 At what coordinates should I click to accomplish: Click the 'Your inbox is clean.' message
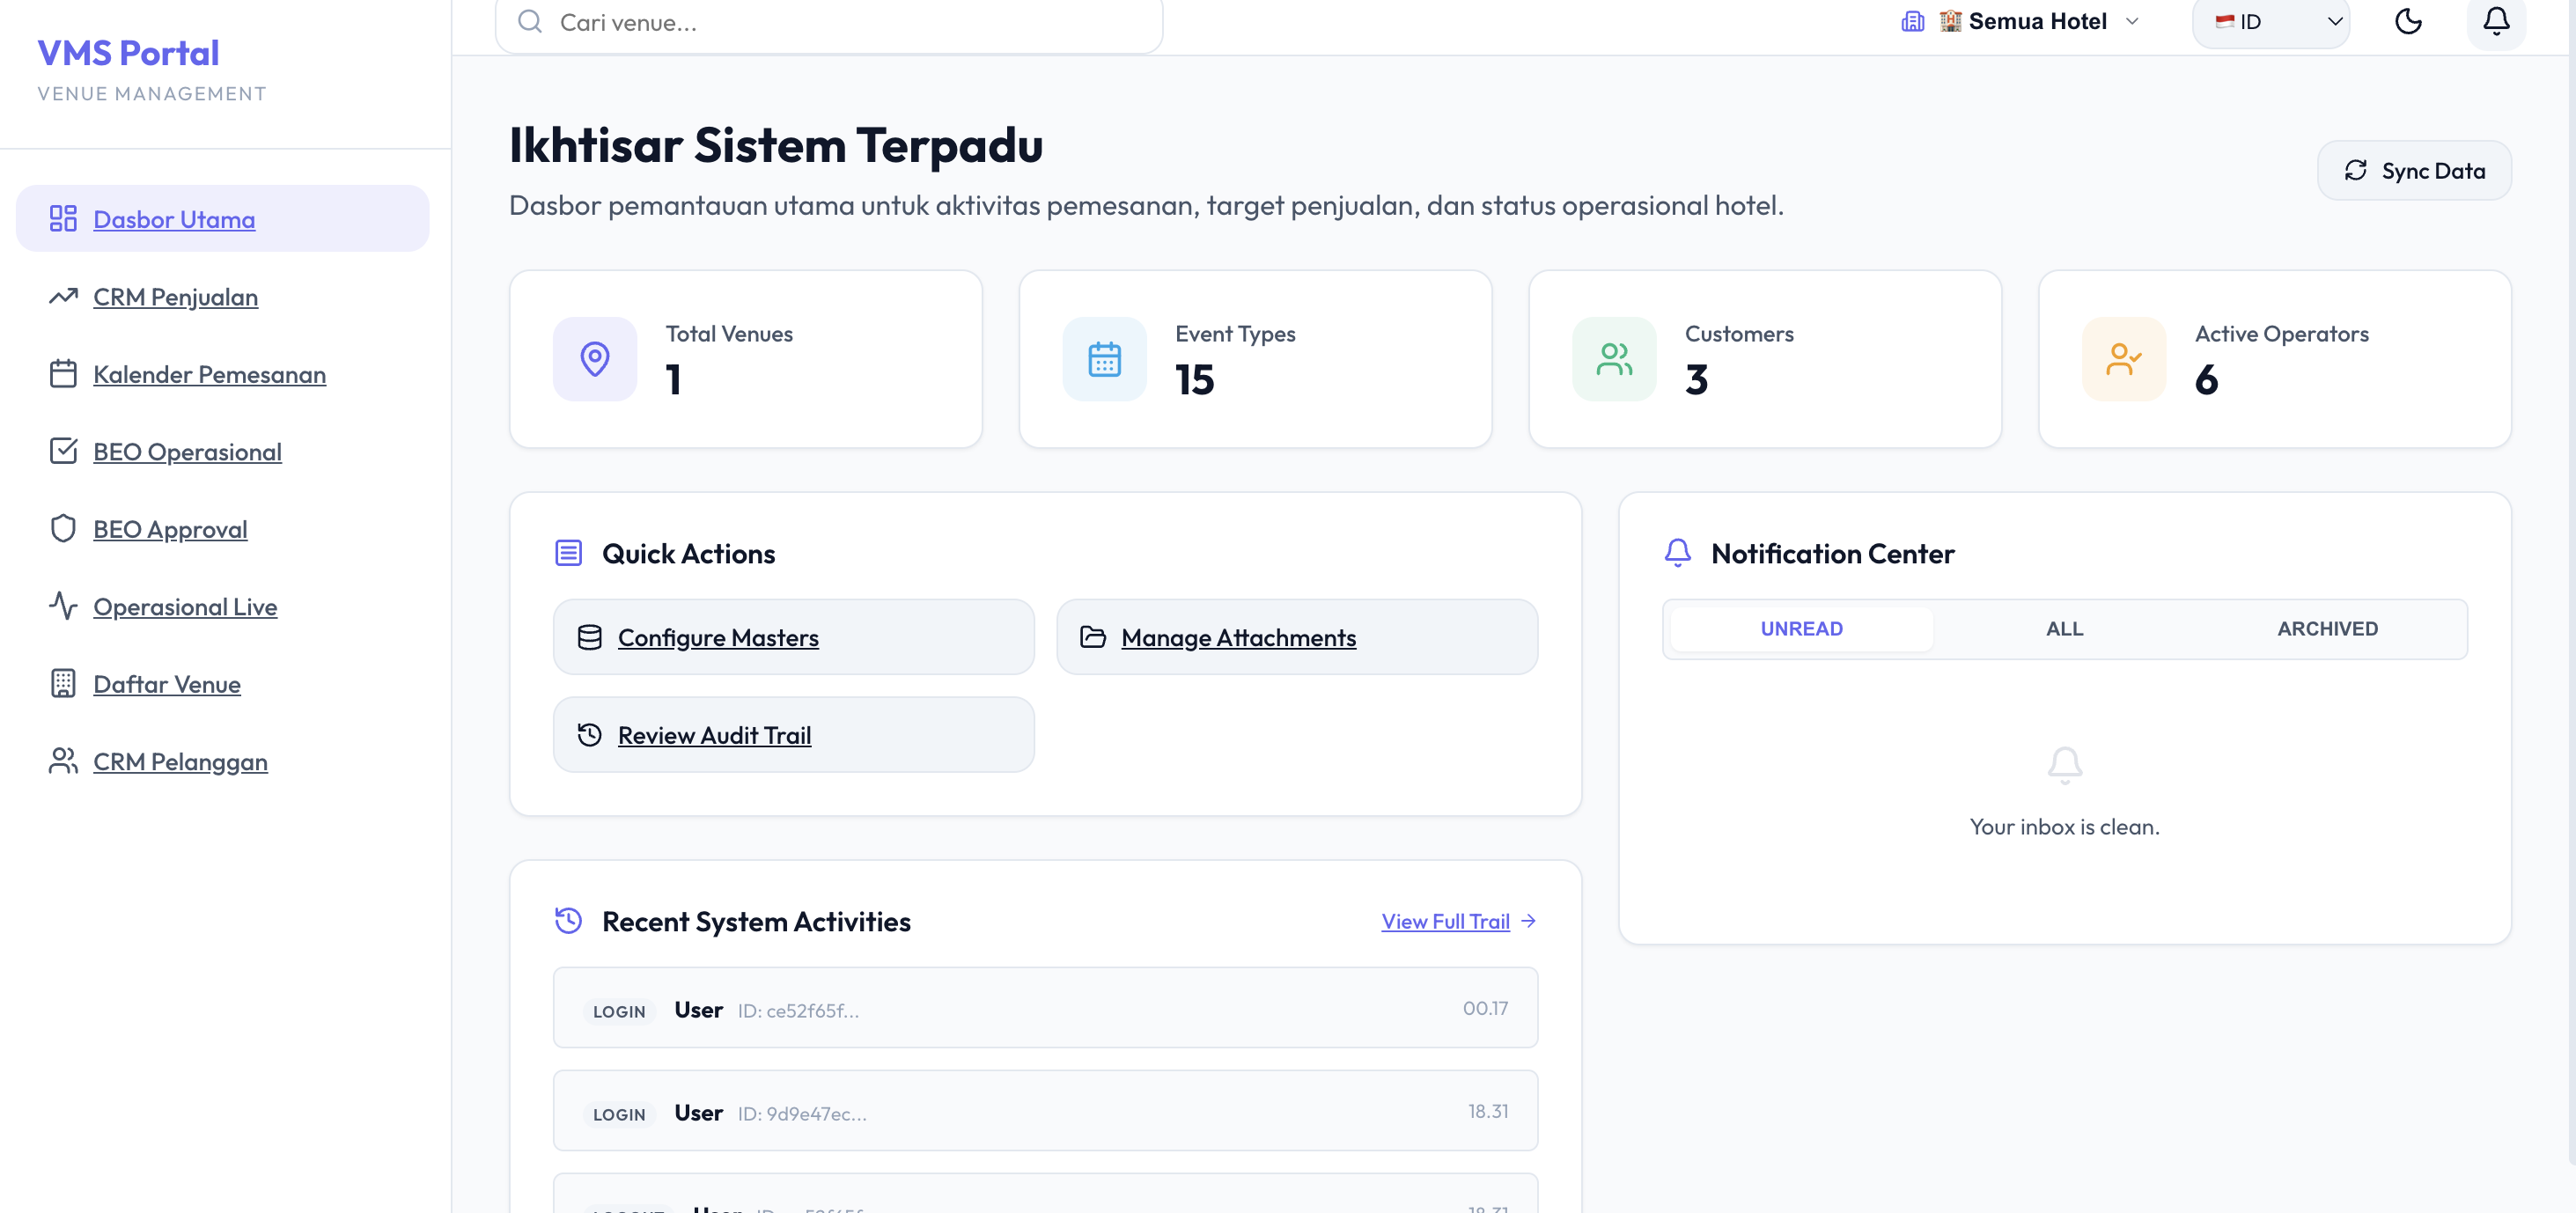tap(2064, 826)
